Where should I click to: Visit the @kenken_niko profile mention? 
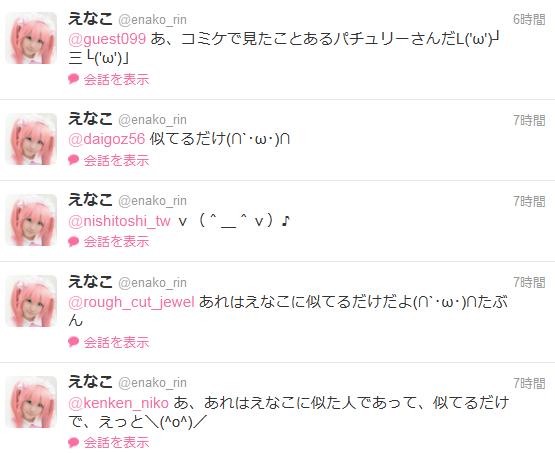coord(118,403)
